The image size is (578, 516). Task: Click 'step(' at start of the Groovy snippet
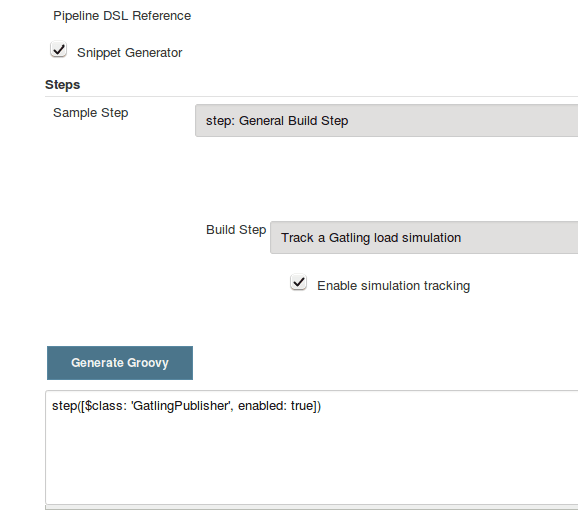(x=66, y=406)
